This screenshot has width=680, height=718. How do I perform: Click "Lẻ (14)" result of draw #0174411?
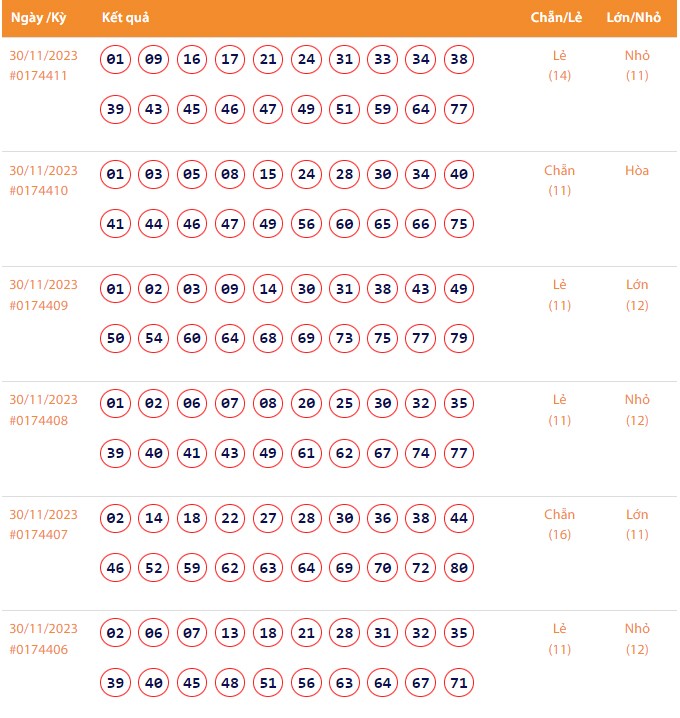pyautogui.click(x=560, y=65)
